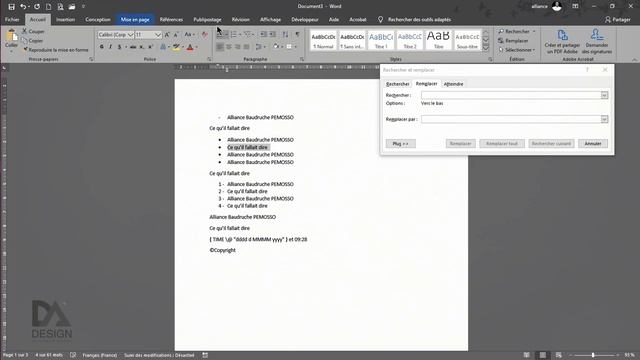Save the document from Quick Access toolbar
Screen dimensions: 640x360
pyautogui.click(x=11, y=7)
